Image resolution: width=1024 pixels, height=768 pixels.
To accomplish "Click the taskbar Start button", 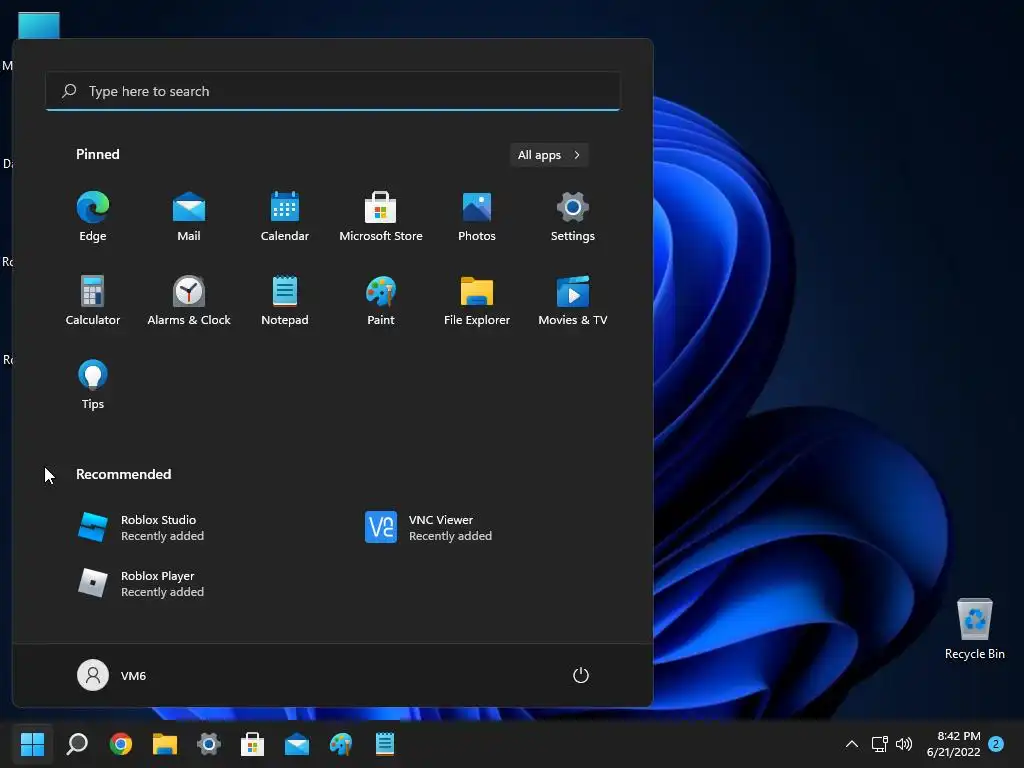I will [x=32, y=743].
